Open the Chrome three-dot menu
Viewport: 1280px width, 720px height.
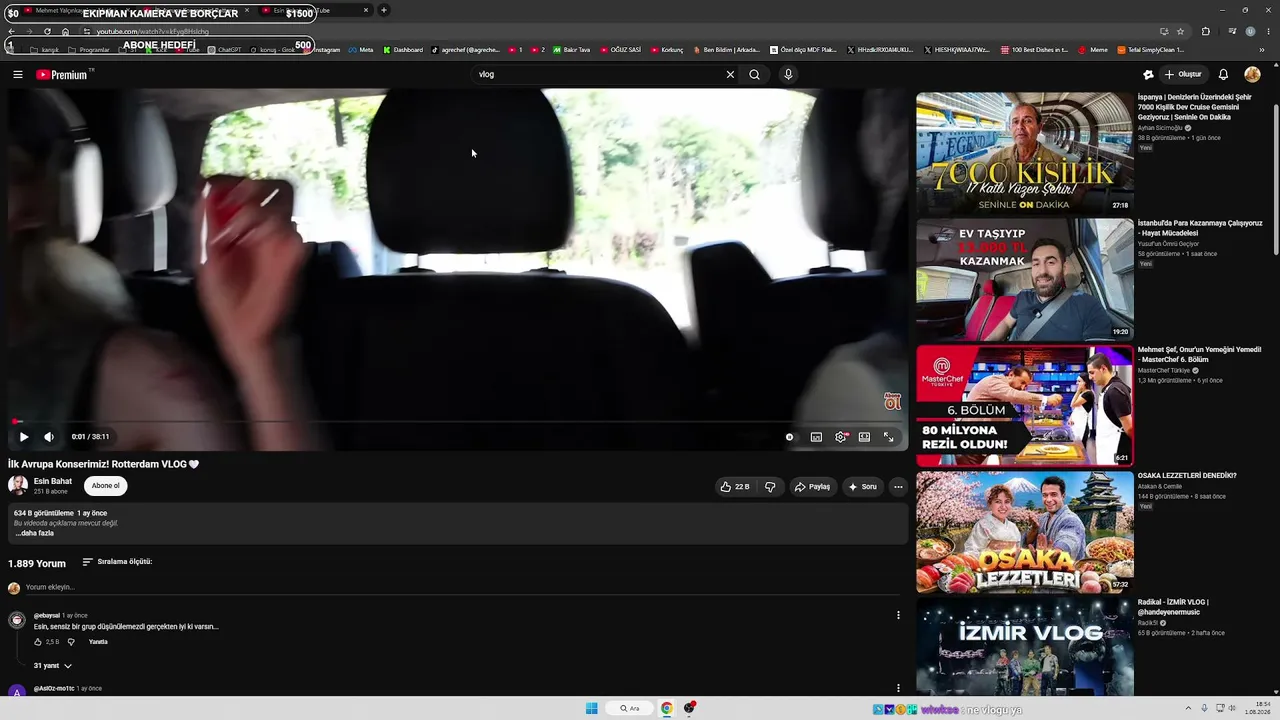pos(1268,31)
